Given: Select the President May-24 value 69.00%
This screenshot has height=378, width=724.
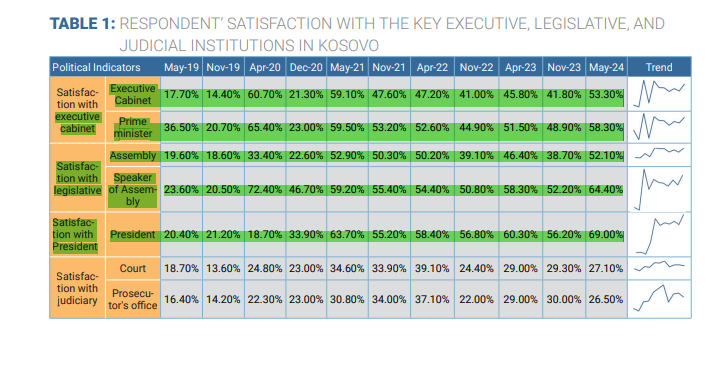Looking at the screenshot, I should [x=606, y=234].
